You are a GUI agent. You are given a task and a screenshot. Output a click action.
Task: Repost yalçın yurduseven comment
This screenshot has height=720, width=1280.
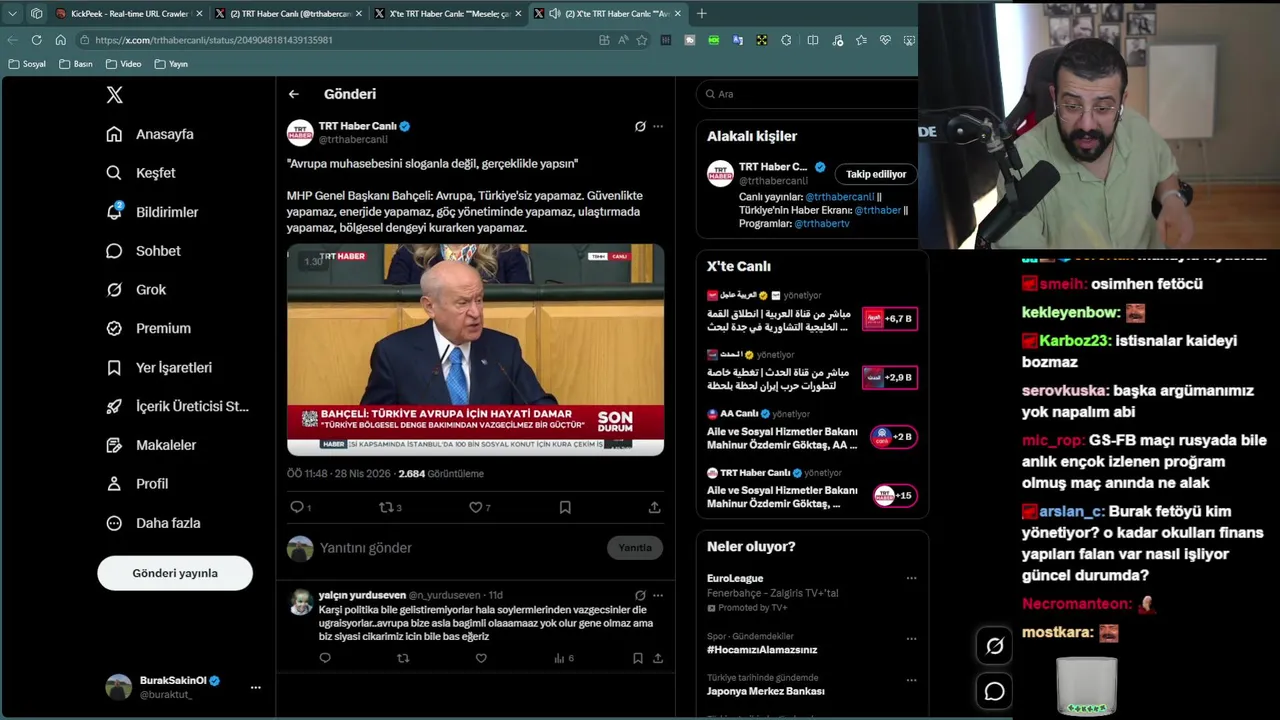(x=403, y=658)
